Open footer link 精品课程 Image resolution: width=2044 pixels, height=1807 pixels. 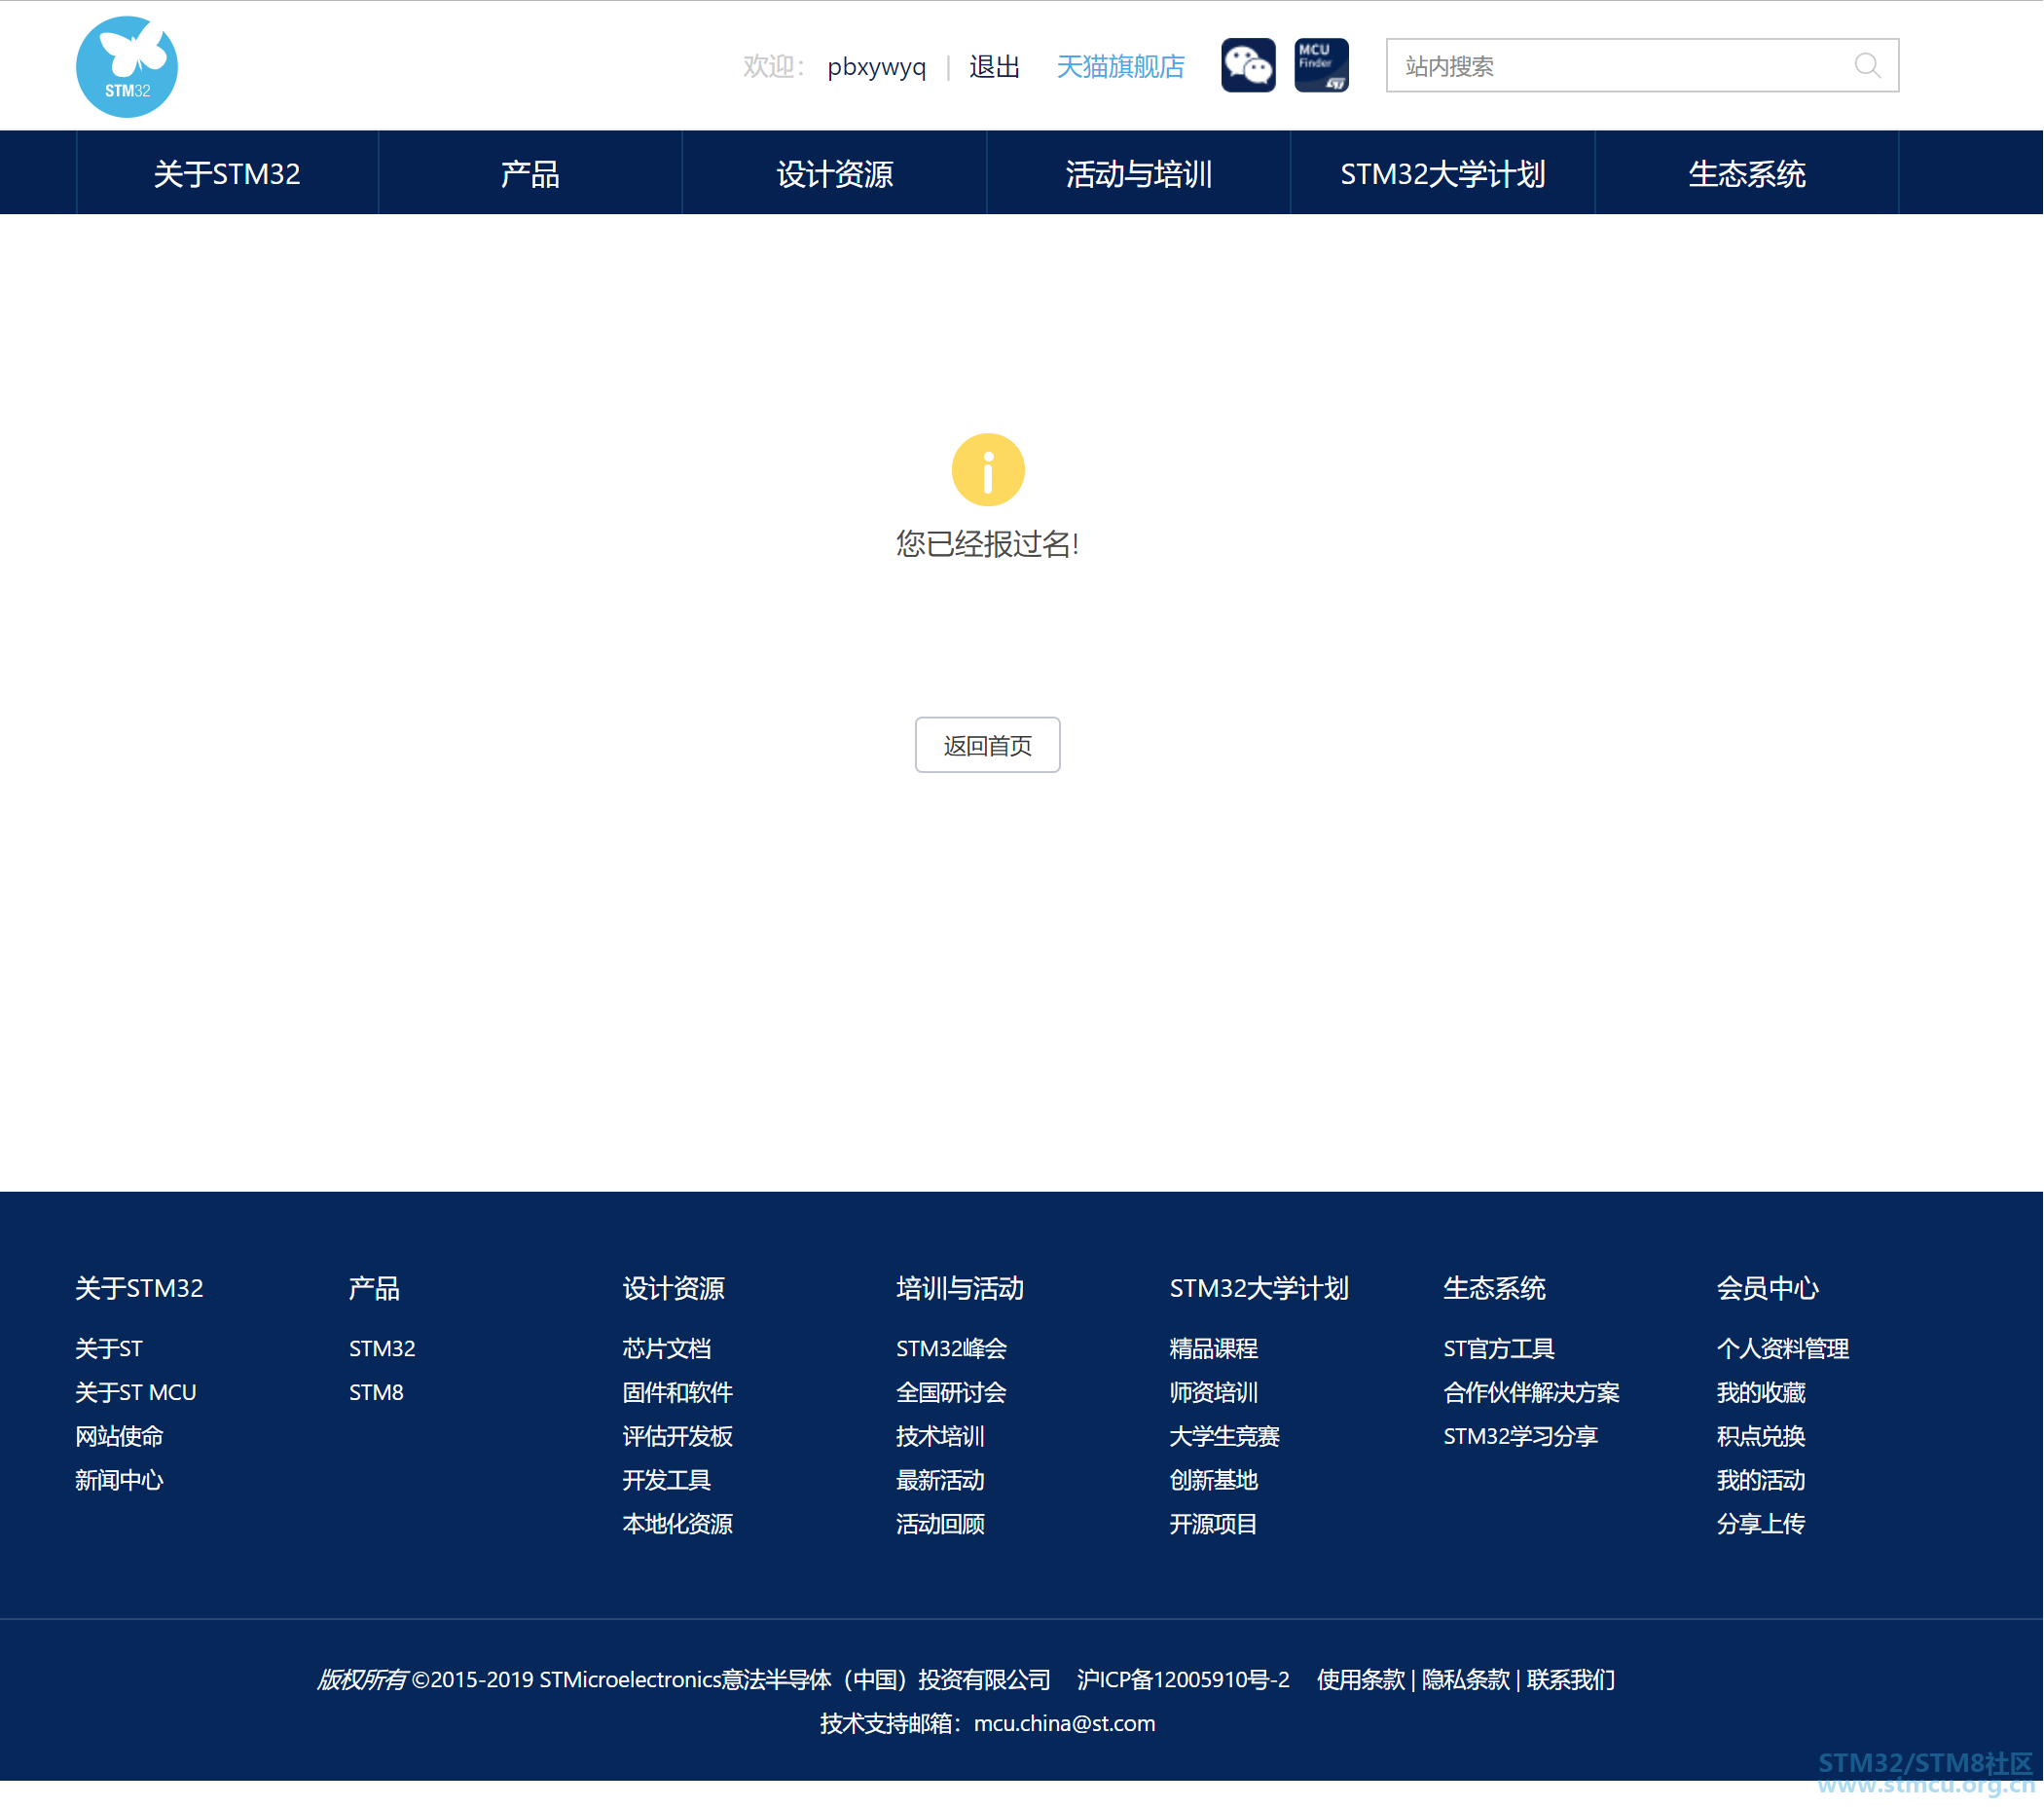coord(1214,1348)
